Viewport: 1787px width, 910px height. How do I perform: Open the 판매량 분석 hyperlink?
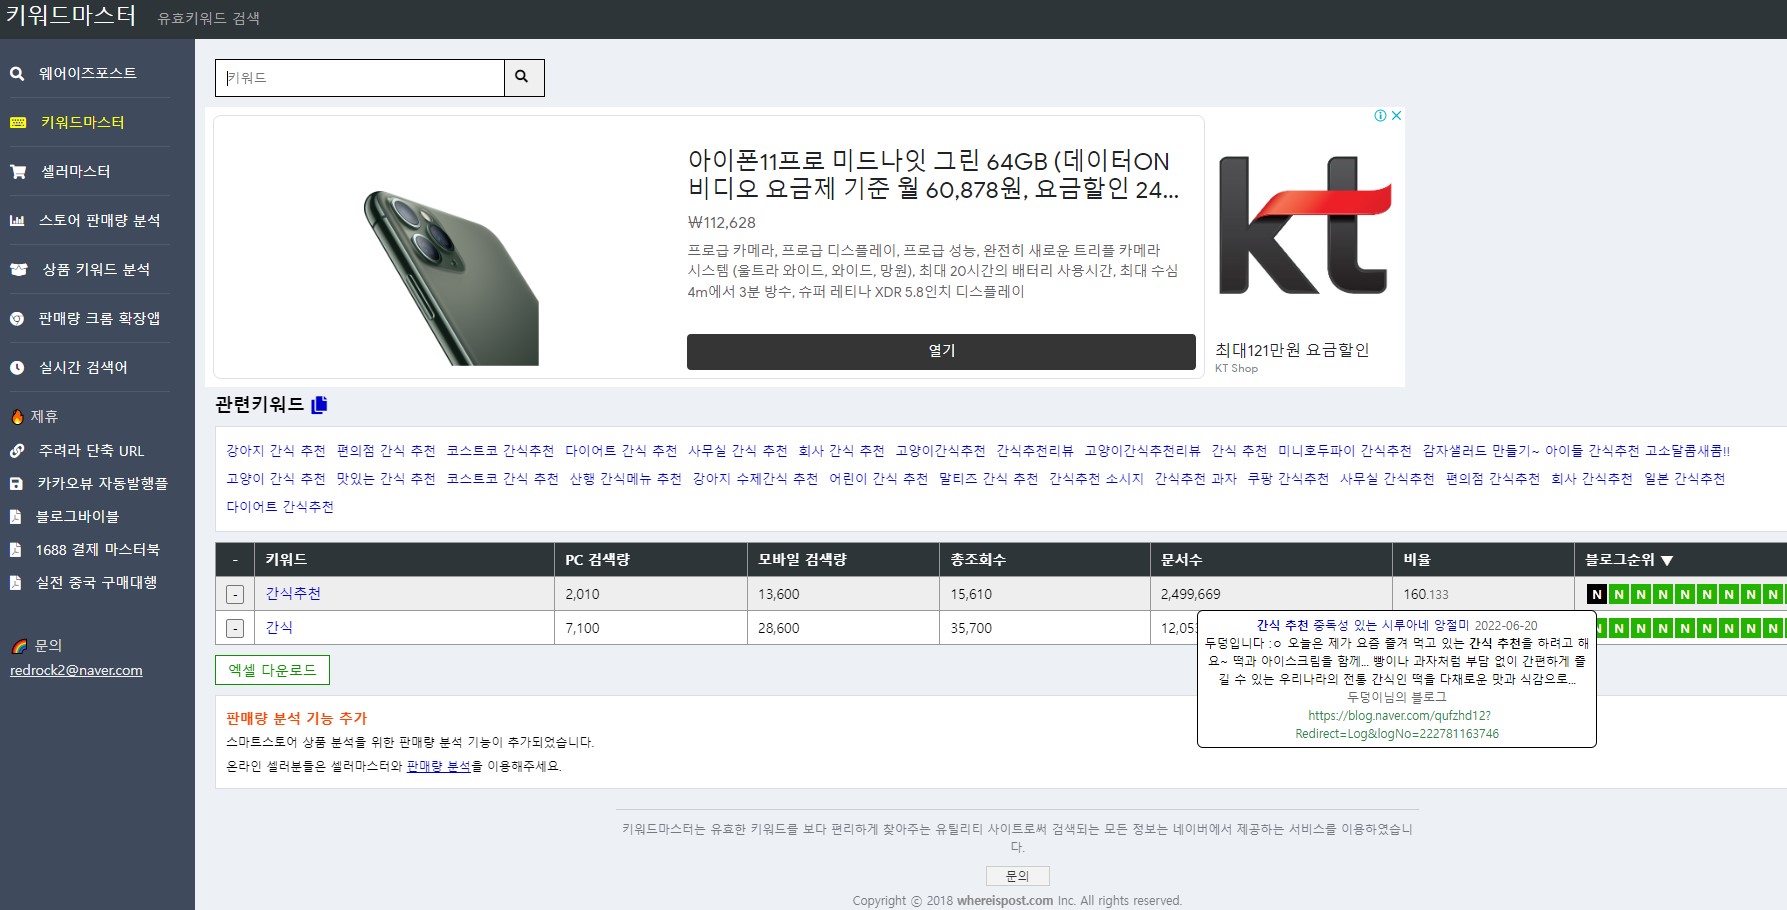coord(438,767)
